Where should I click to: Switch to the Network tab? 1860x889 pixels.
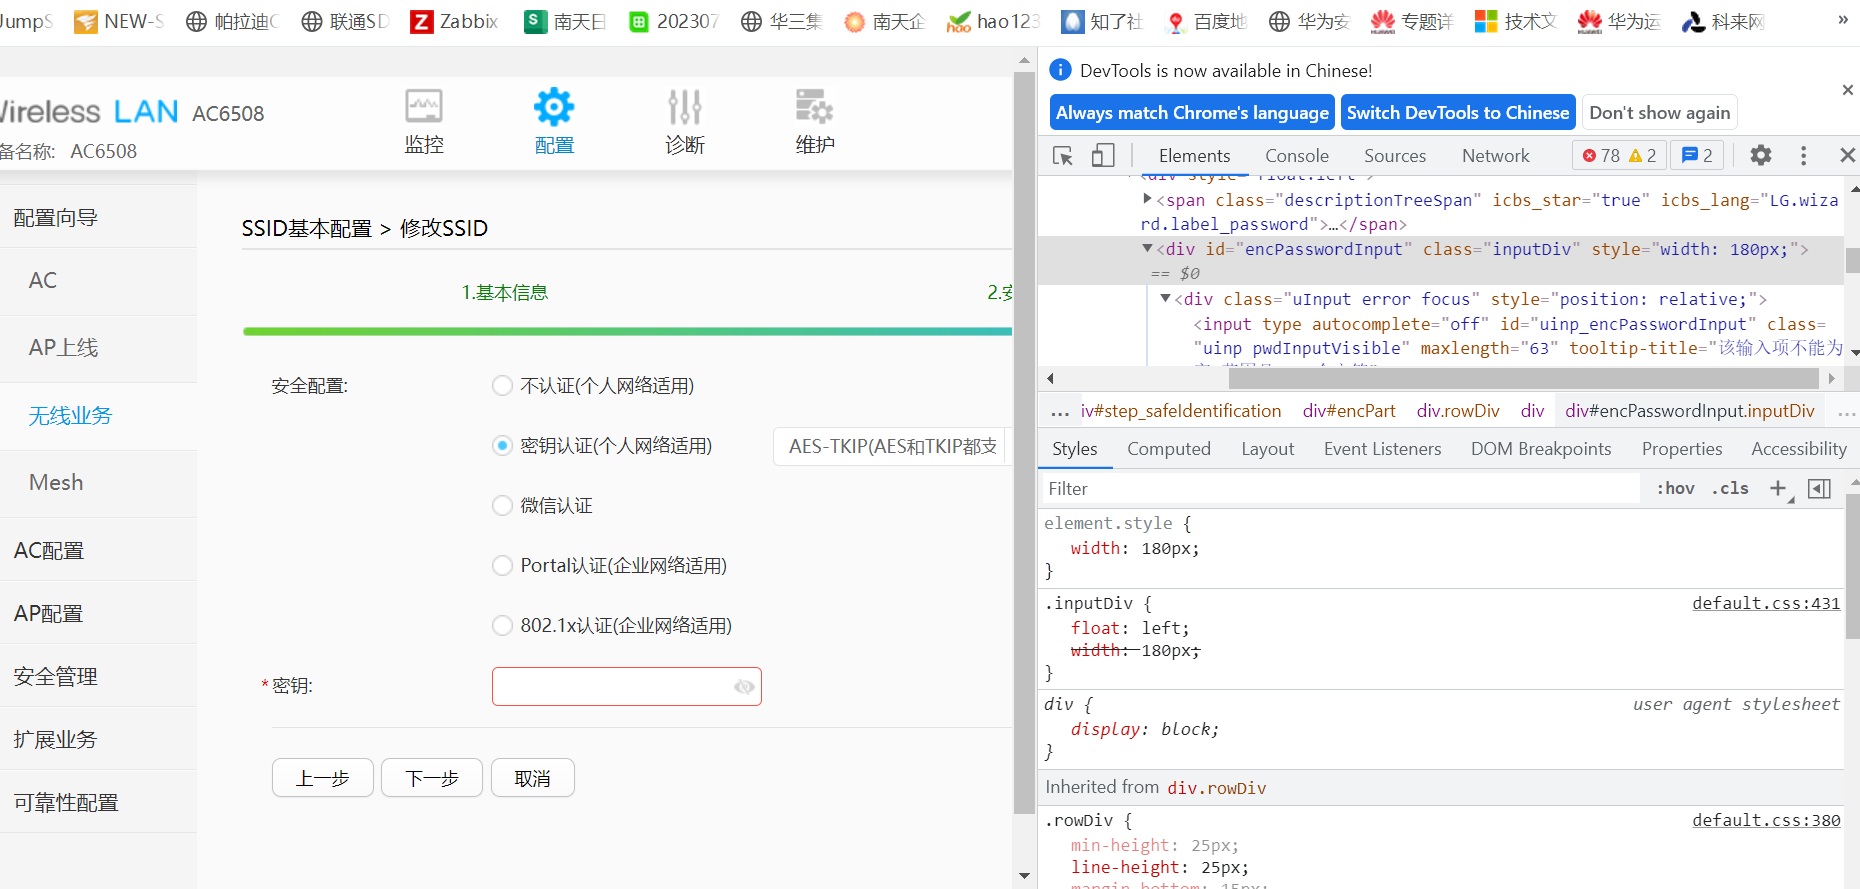click(1496, 155)
